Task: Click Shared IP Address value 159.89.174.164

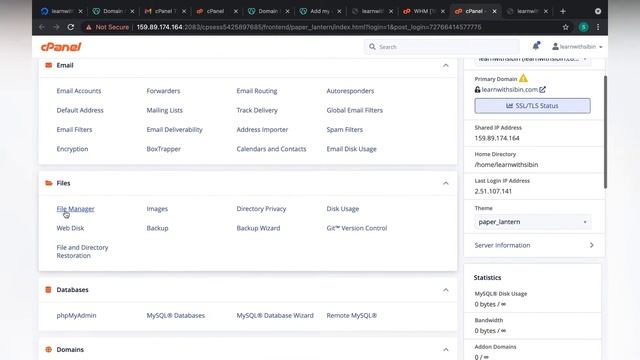Action: (497, 138)
